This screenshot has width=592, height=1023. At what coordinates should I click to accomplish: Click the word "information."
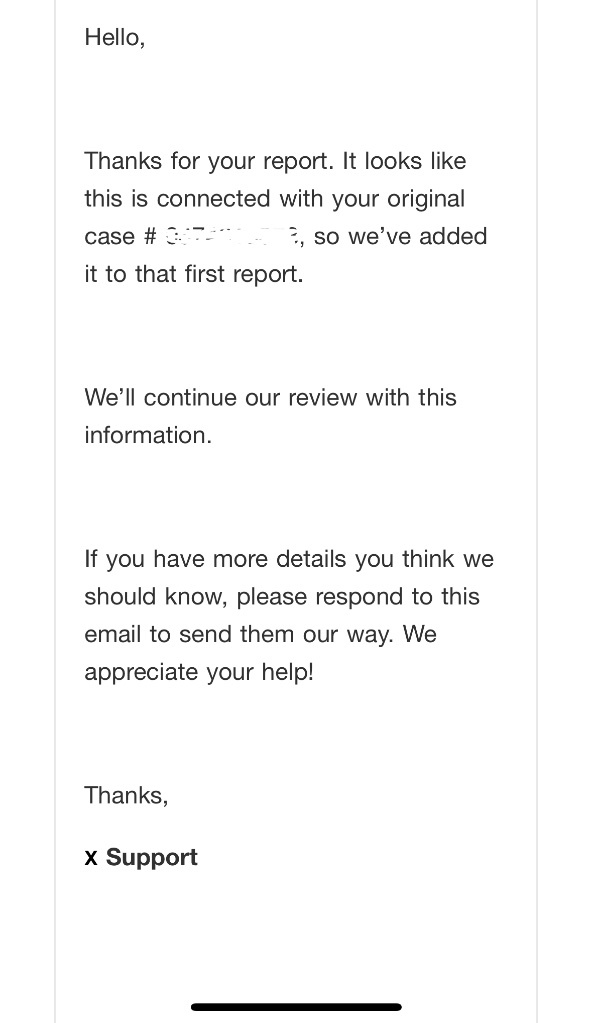148,435
